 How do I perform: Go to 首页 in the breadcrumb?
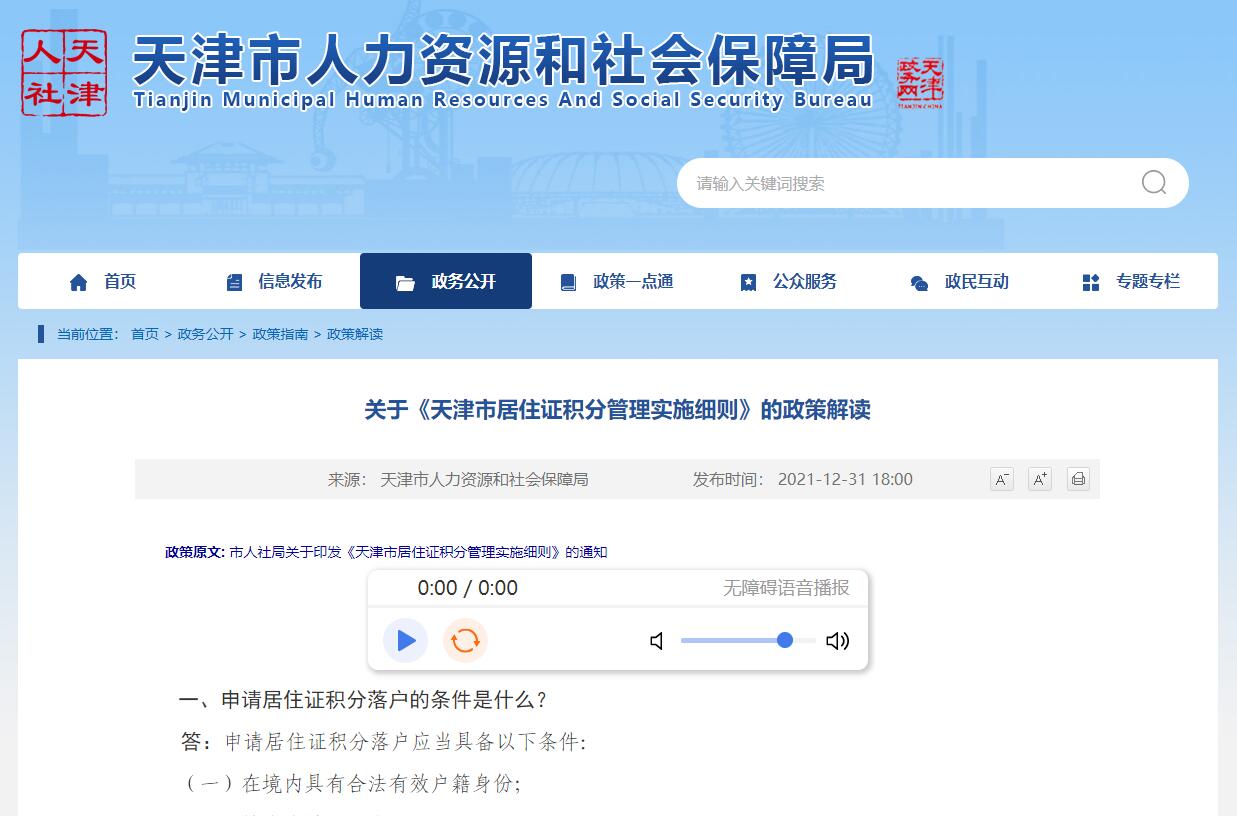tap(145, 334)
